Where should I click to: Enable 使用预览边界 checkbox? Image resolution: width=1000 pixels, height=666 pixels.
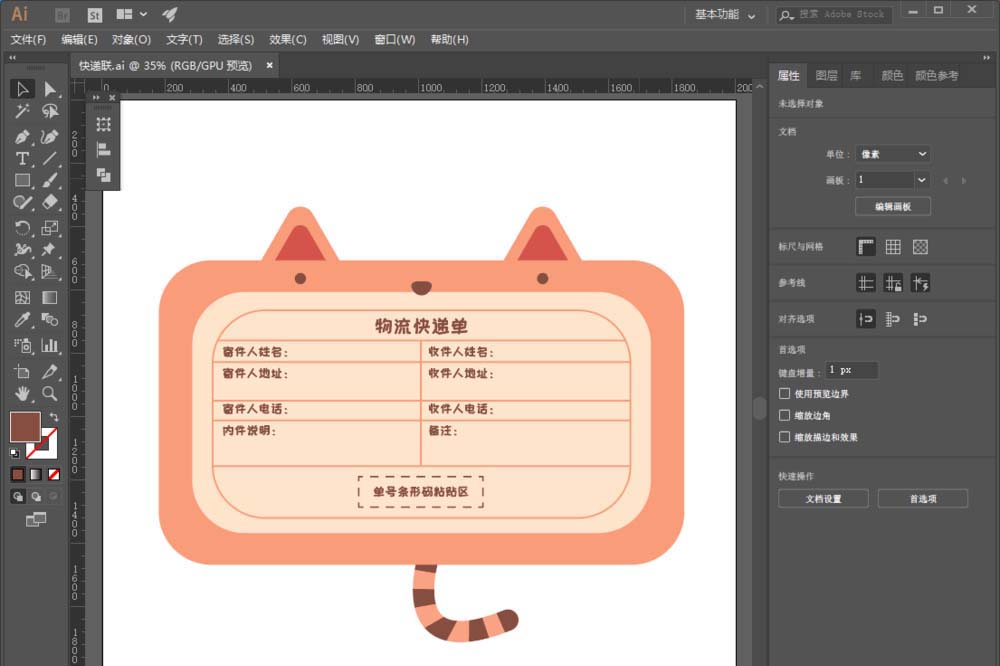[x=784, y=394]
